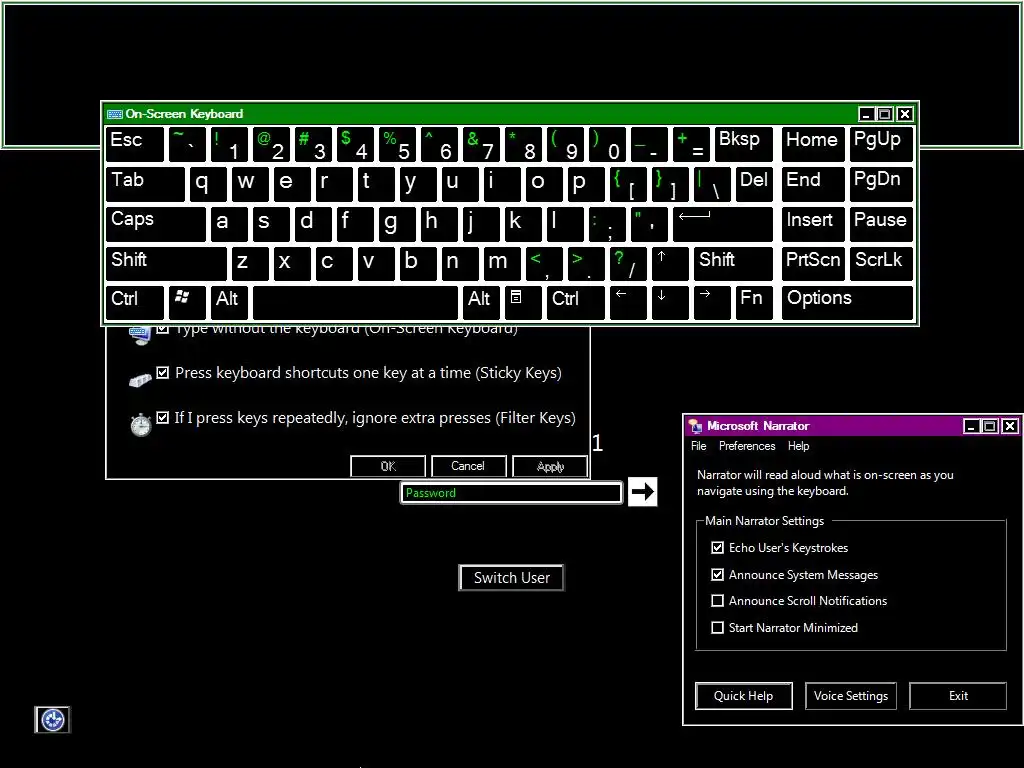Screen dimensions: 1024x768
Task: Click the context menu key on the On-Screen Keyboard
Action: click(x=524, y=302)
